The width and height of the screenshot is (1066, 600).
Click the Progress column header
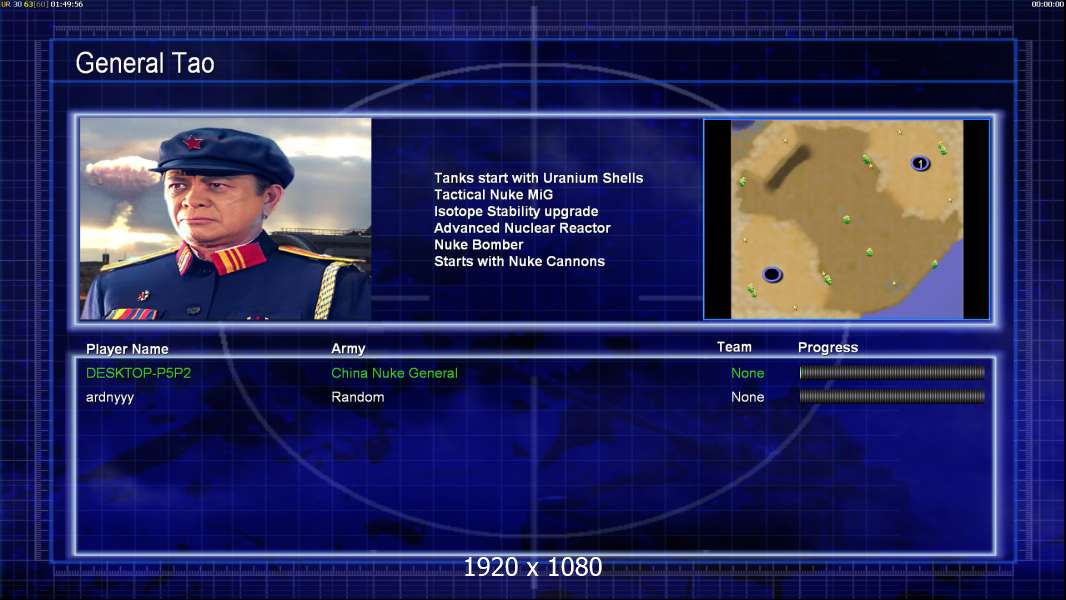coord(827,347)
